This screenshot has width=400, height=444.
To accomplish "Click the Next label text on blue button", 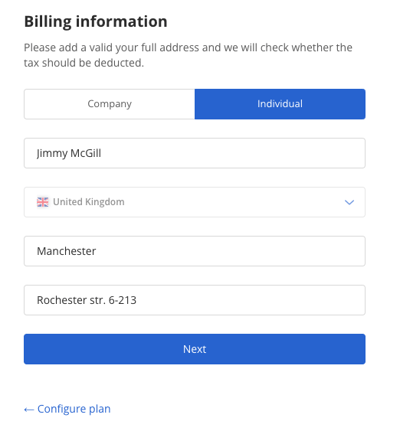I will [195, 349].
